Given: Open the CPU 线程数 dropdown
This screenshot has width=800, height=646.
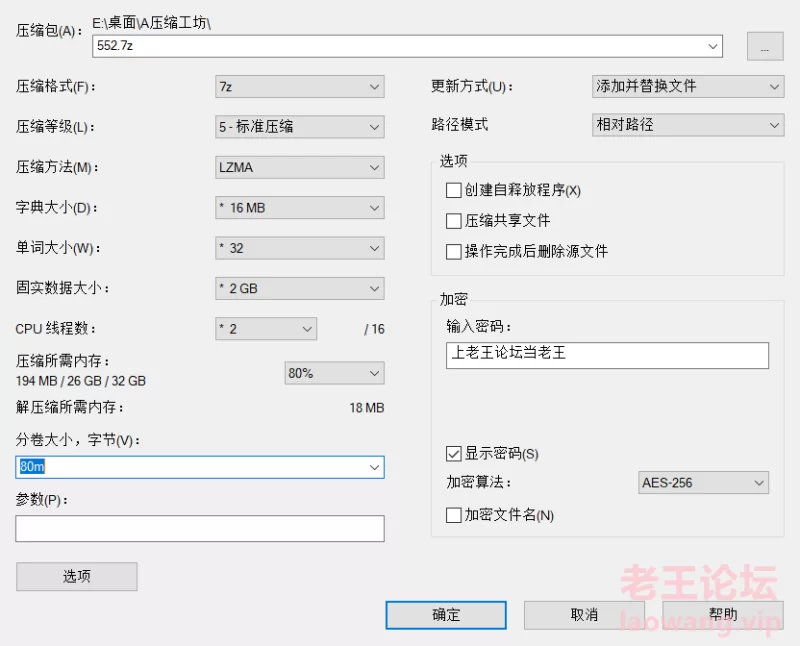Looking at the screenshot, I should [266, 329].
